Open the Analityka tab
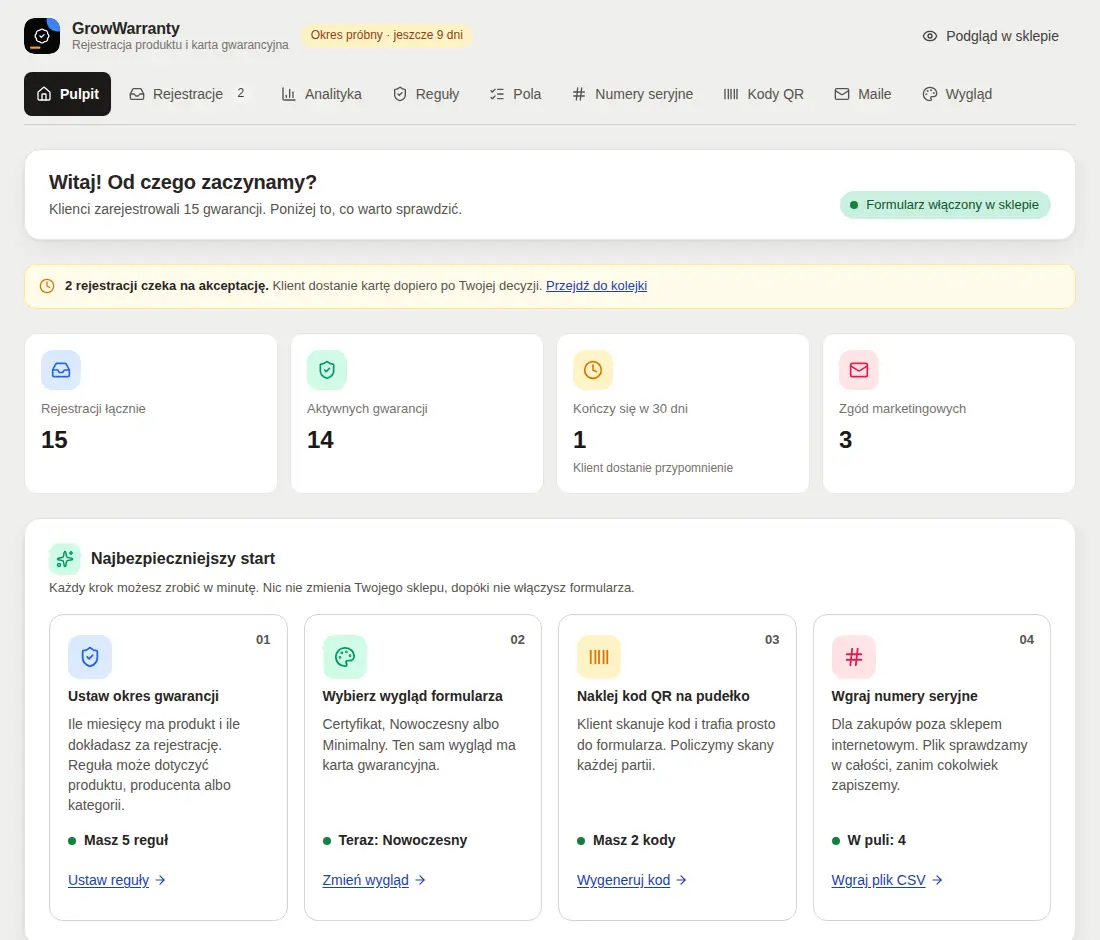The width and height of the screenshot is (1100, 940). point(321,94)
